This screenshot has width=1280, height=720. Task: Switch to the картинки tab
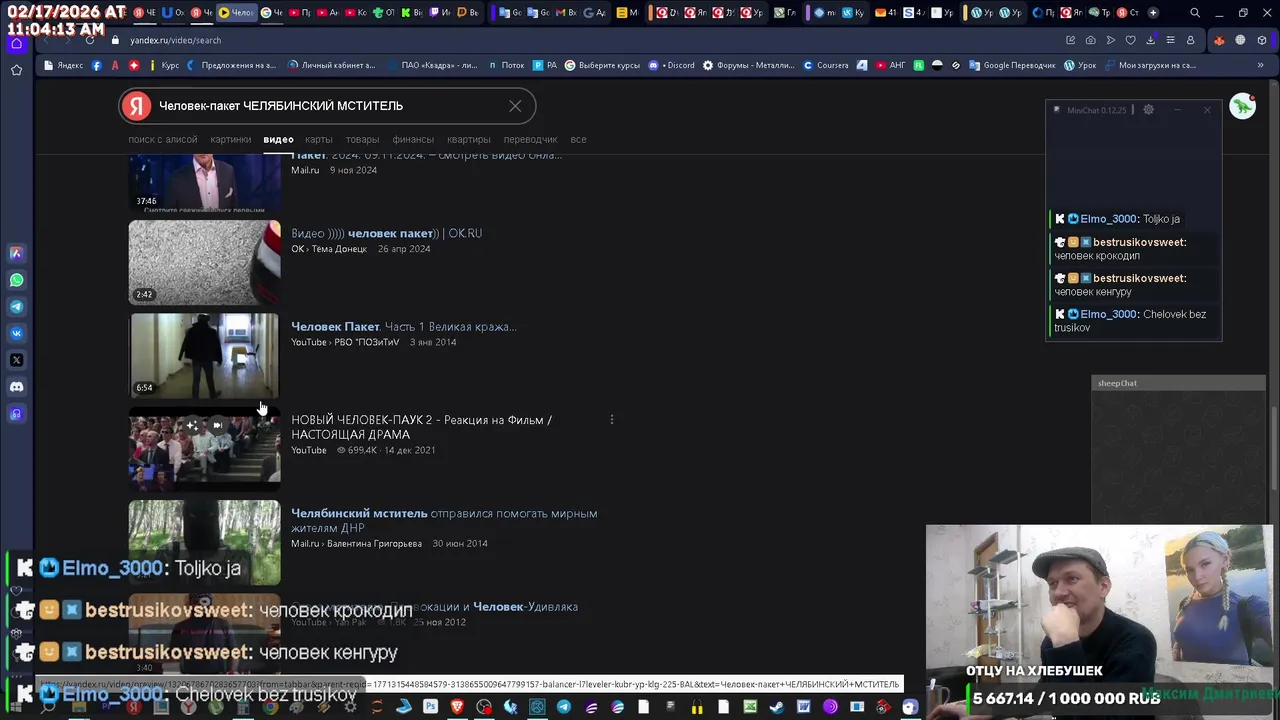click(231, 139)
